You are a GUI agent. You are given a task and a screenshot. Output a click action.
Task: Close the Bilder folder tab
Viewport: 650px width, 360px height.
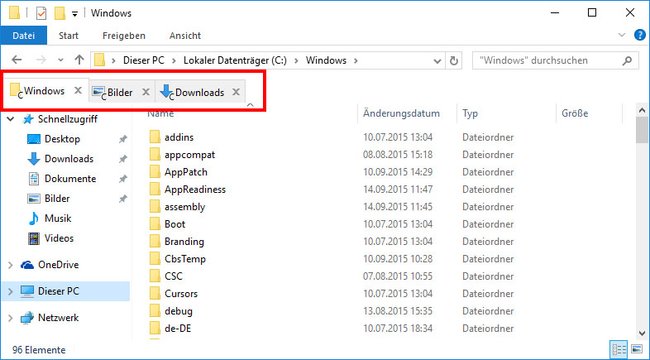coord(146,92)
